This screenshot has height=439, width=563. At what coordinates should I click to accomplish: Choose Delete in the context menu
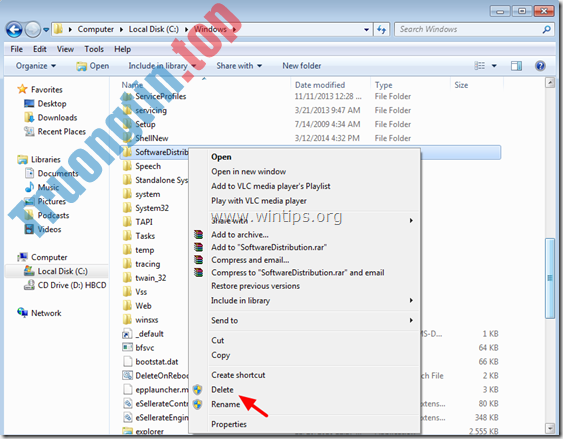222,390
